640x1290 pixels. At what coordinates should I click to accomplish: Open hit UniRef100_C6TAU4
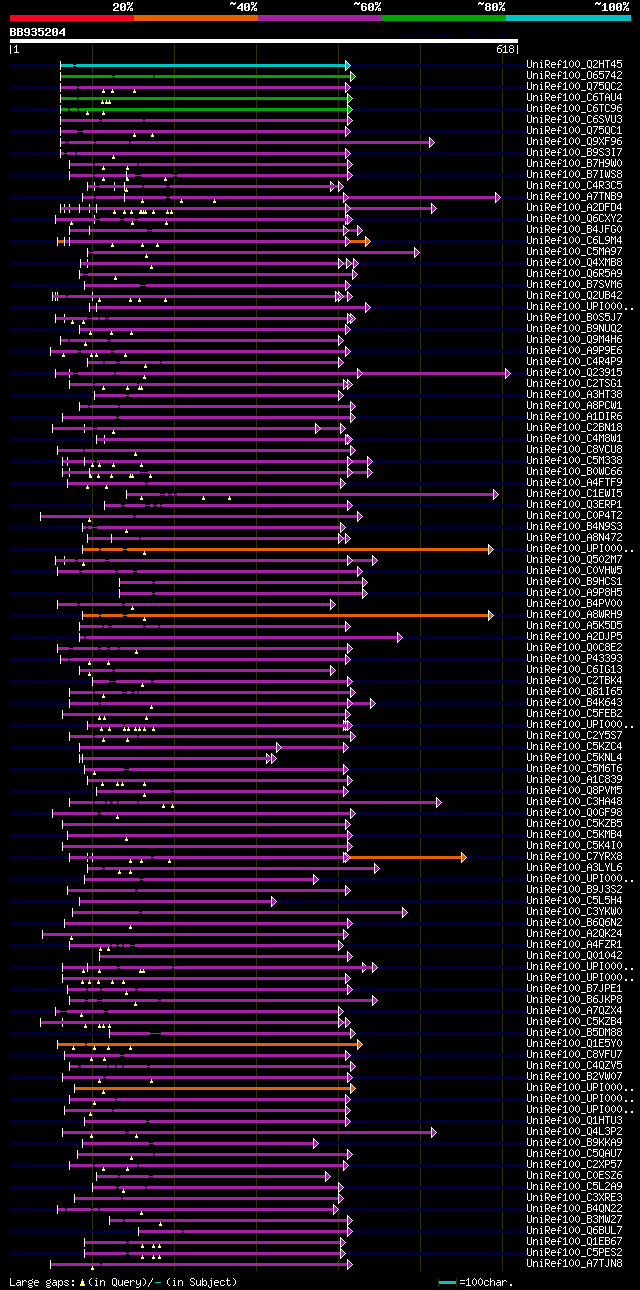574,98
